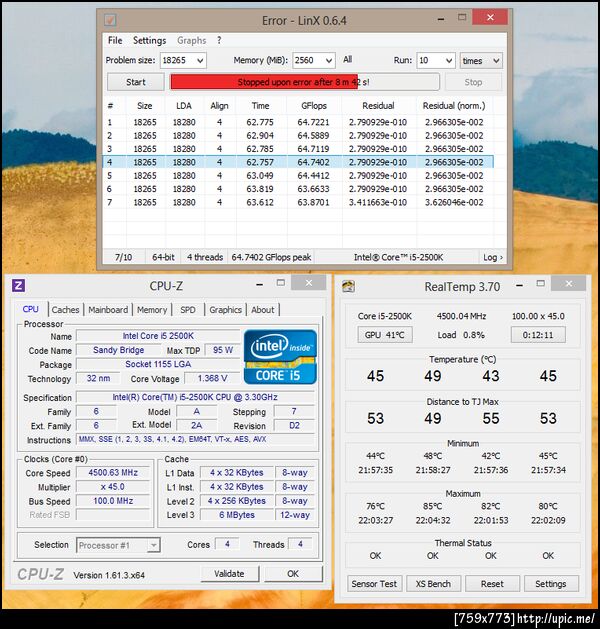This screenshot has height=629, width=600.
Task: Click the Reset button in RealTemp
Action: pyautogui.click(x=492, y=584)
